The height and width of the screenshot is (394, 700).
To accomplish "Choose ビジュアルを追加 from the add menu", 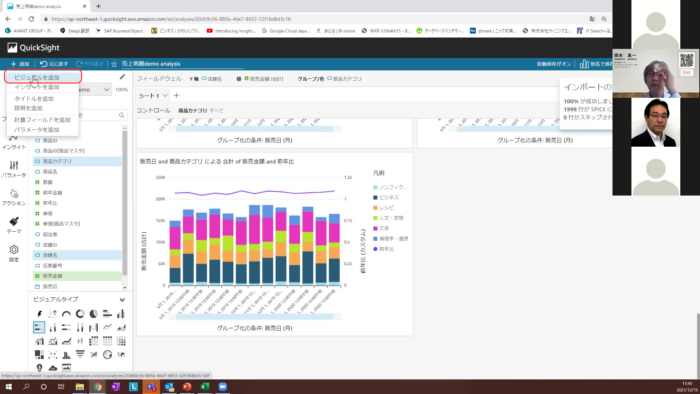I will click(43, 77).
